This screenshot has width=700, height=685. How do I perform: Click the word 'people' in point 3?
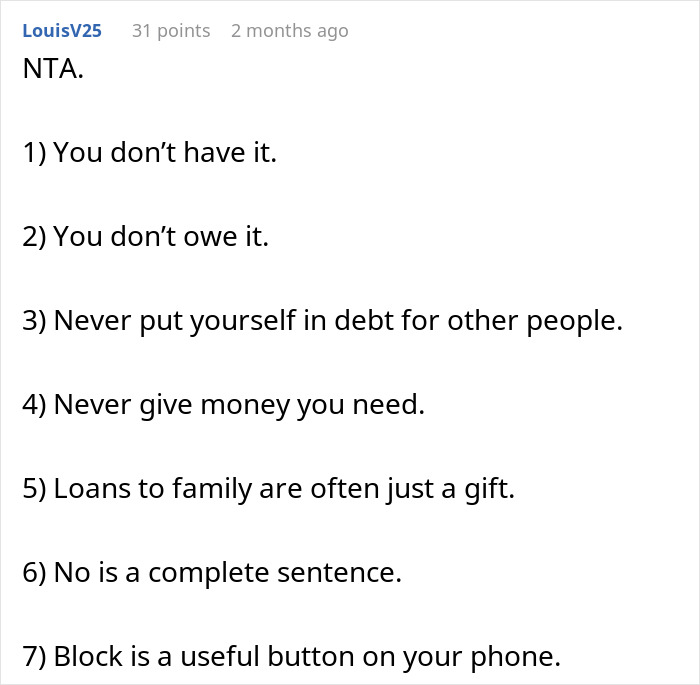pyautogui.click(x=574, y=321)
